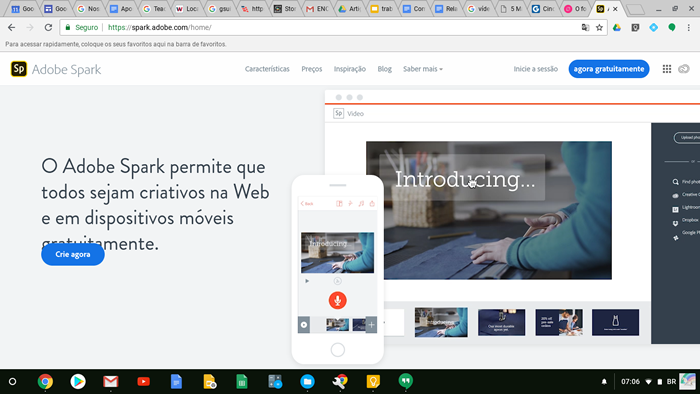Screen dimensions: 700x394
Task: Click the plus icon on phone timeline
Action: [371, 324]
